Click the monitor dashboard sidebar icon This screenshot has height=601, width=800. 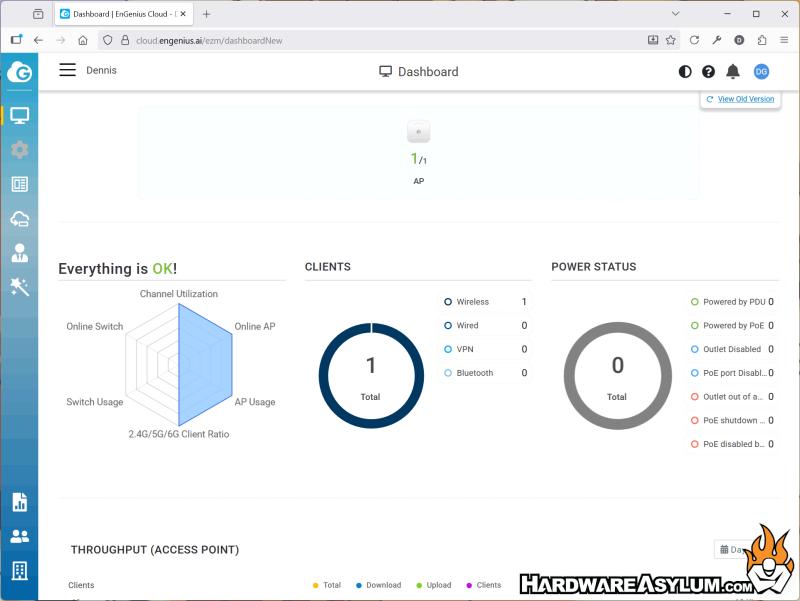[x=19, y=115]
